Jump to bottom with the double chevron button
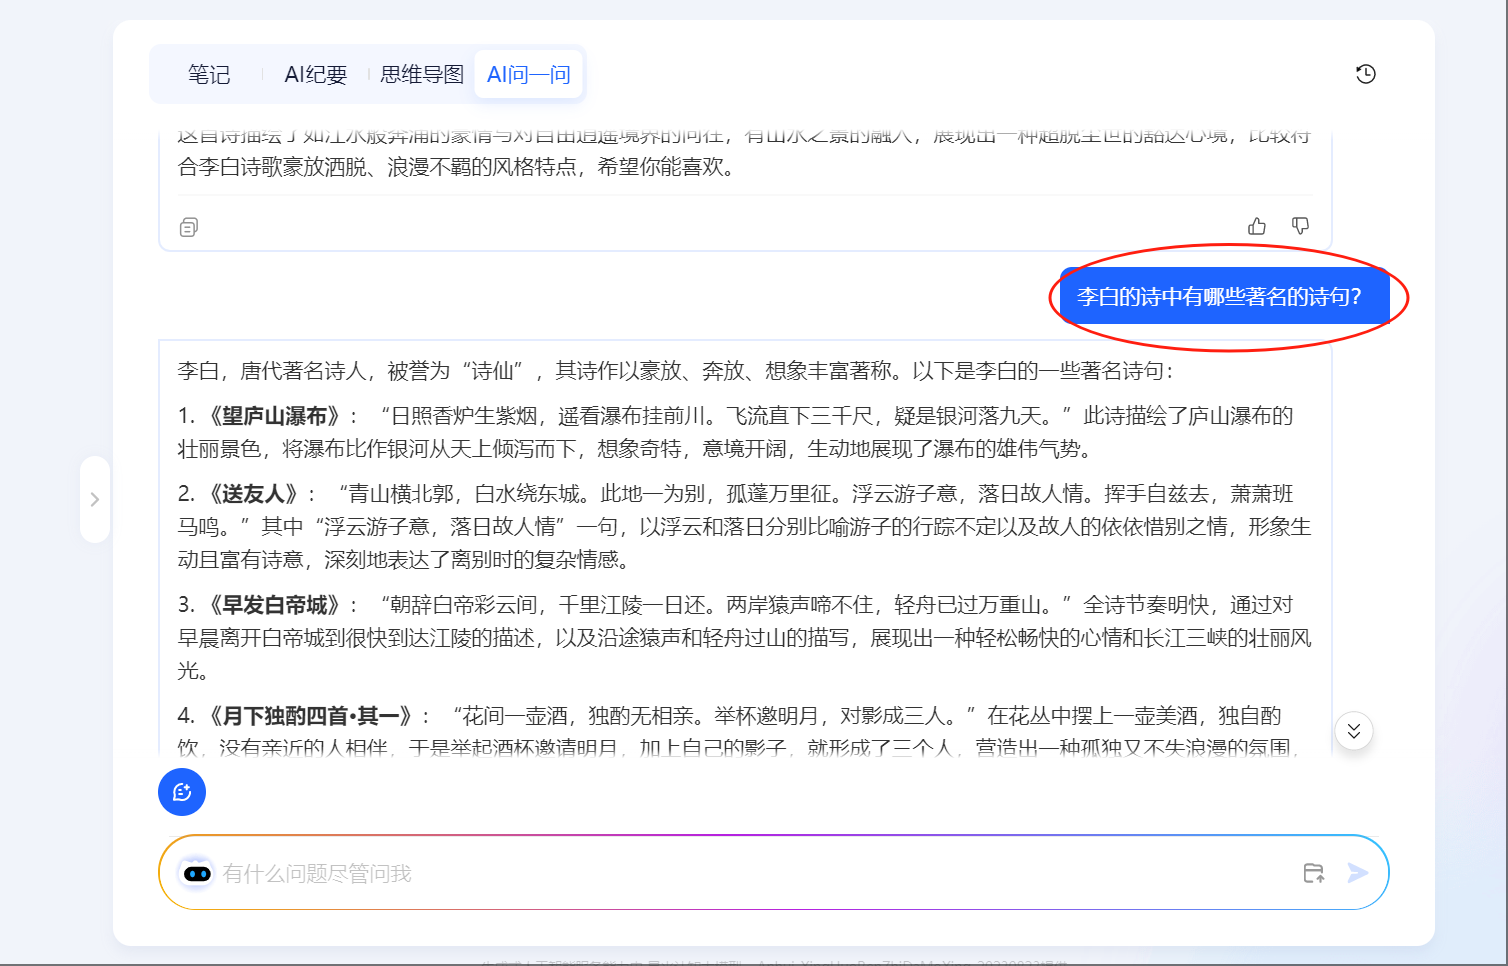Screen dimensions: 1508x966 click(x=1354, y=731)
